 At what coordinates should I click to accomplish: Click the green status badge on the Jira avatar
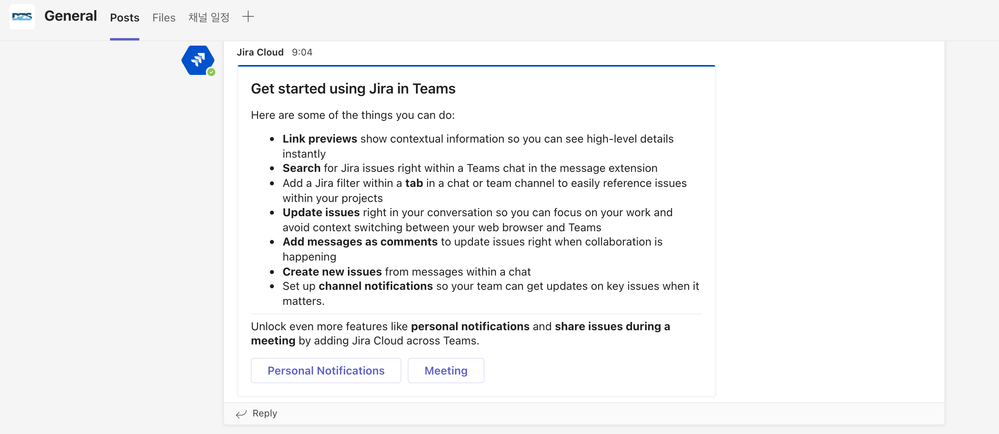coord(211,72)
